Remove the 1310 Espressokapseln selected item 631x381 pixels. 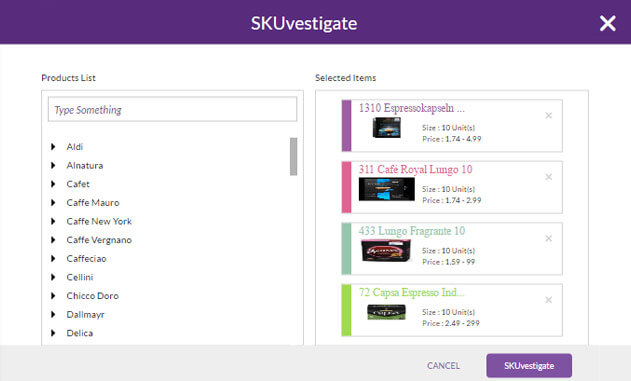tap(549, 116)
